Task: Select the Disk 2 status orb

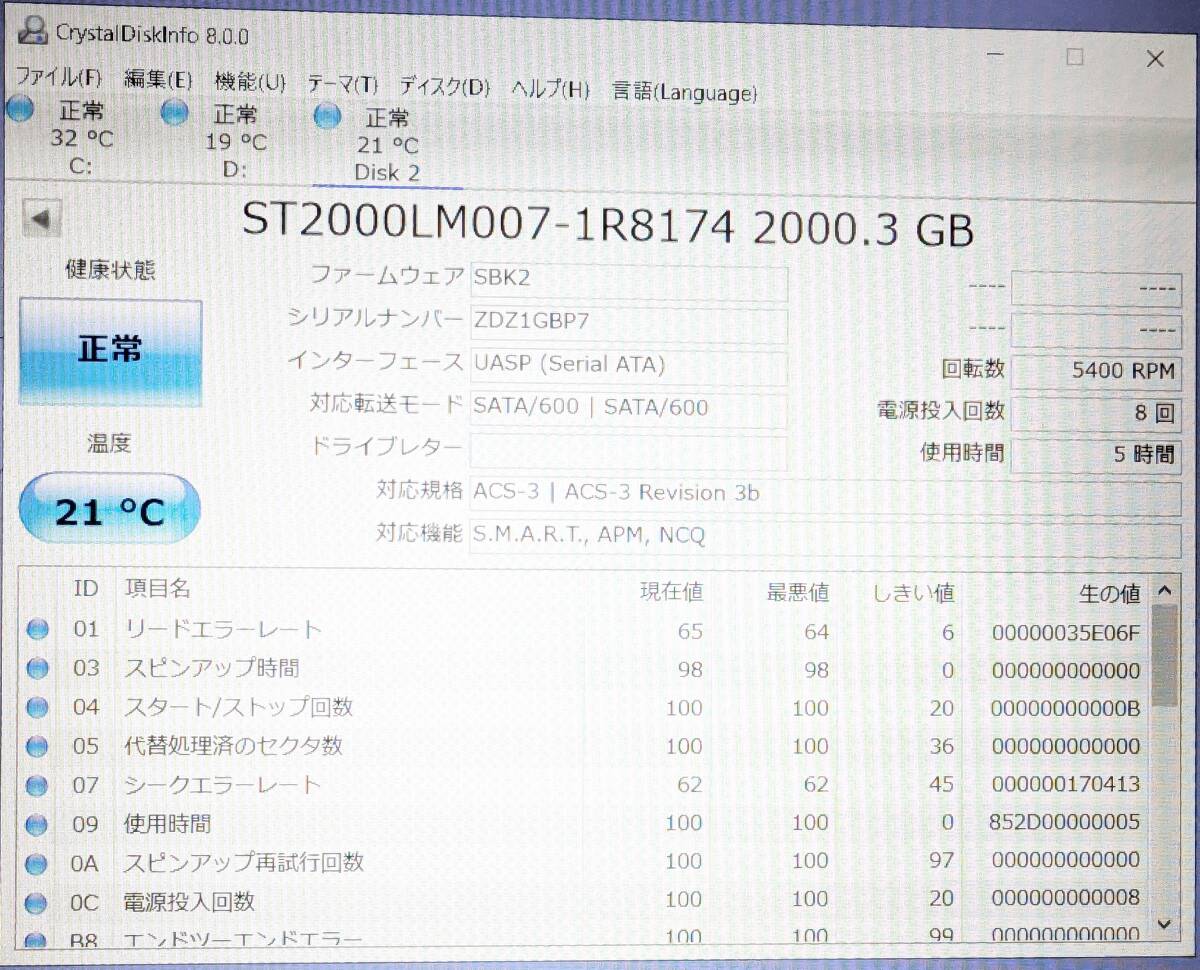Action: point(327,117)
